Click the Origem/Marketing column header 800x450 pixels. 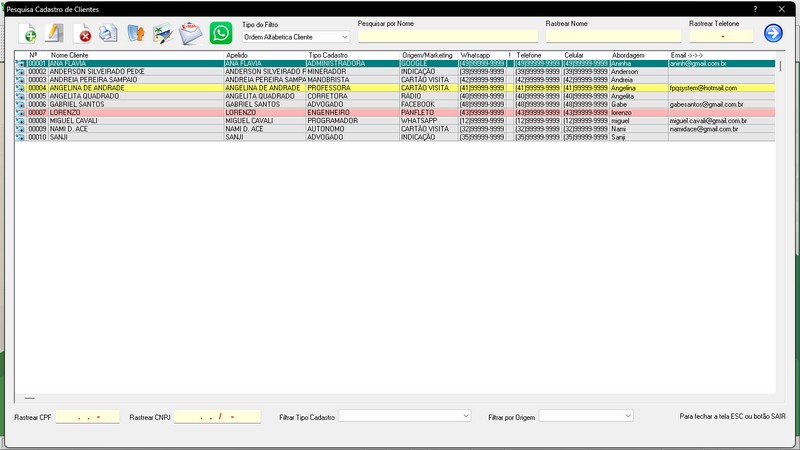(x=427, y=55)
